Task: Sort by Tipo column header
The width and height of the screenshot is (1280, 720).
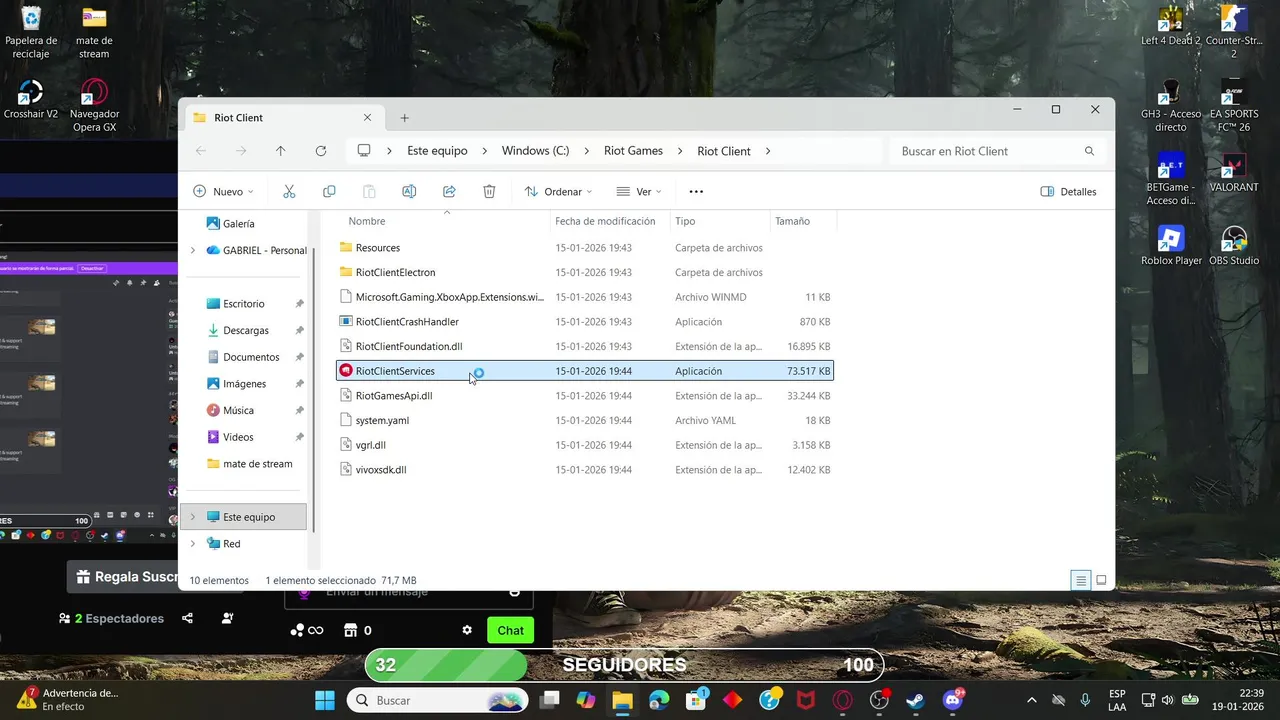Action: pyautogui.click(x=685, y=221)
